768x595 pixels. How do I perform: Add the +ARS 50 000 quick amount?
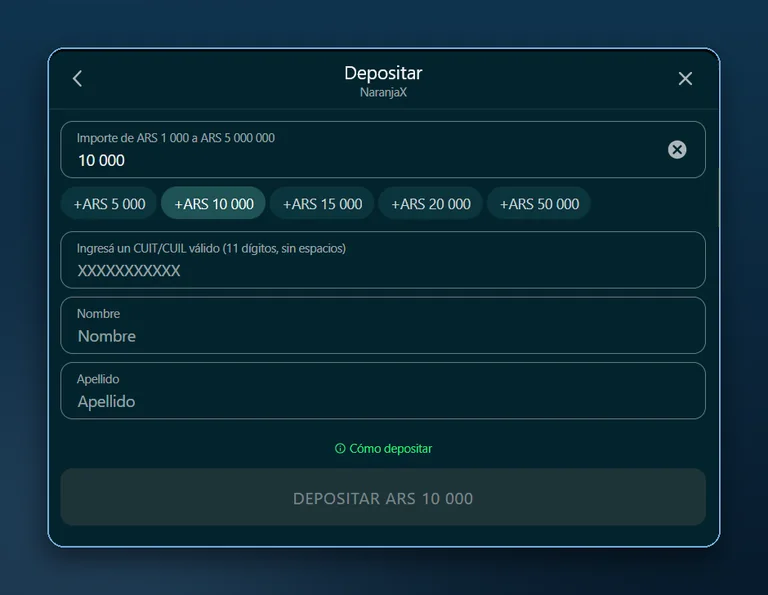point(539,204)
